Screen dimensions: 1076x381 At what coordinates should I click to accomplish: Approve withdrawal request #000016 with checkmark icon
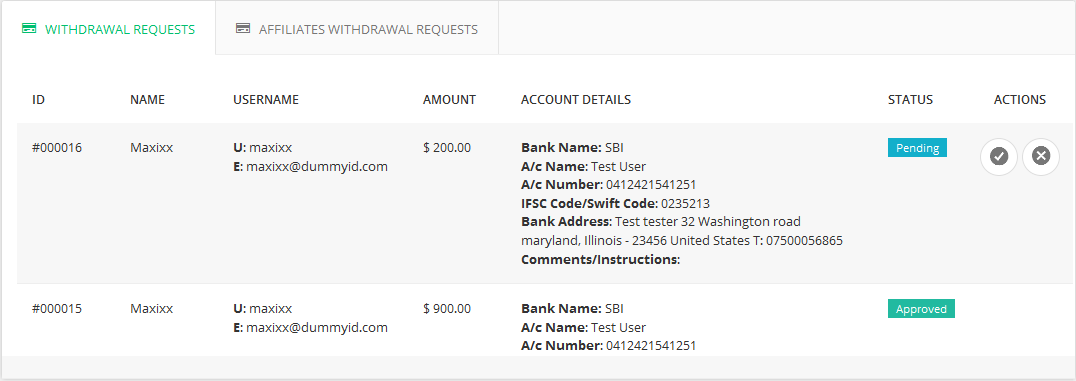click(x=998, y=157)
